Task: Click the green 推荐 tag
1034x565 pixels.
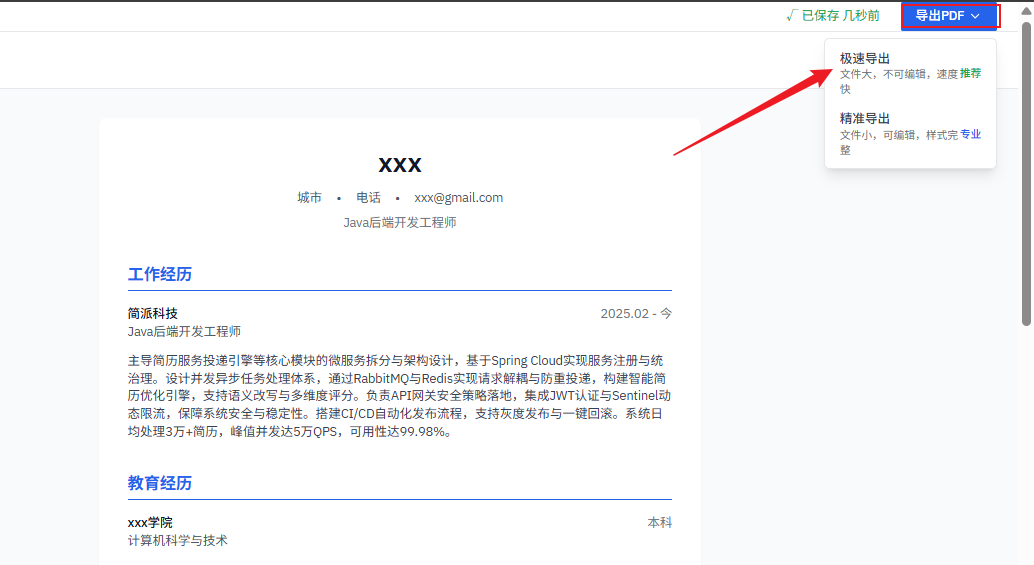Action: (970, 74)
